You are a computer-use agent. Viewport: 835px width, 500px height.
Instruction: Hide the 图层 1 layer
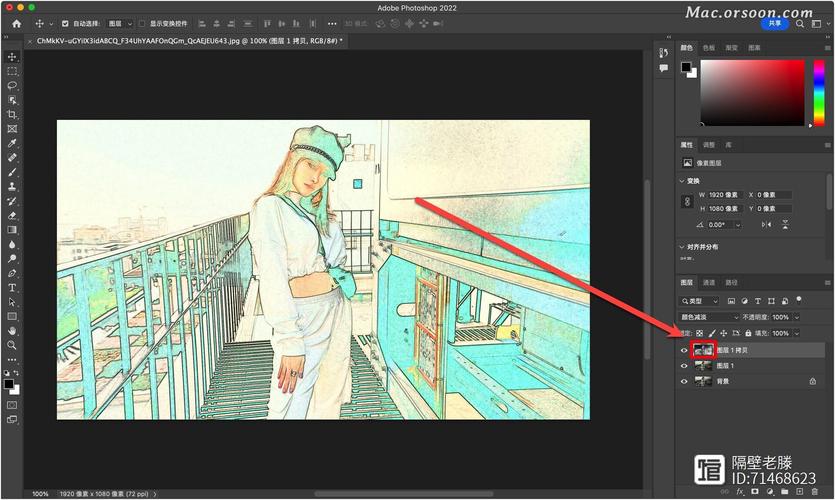coord(684,366)
